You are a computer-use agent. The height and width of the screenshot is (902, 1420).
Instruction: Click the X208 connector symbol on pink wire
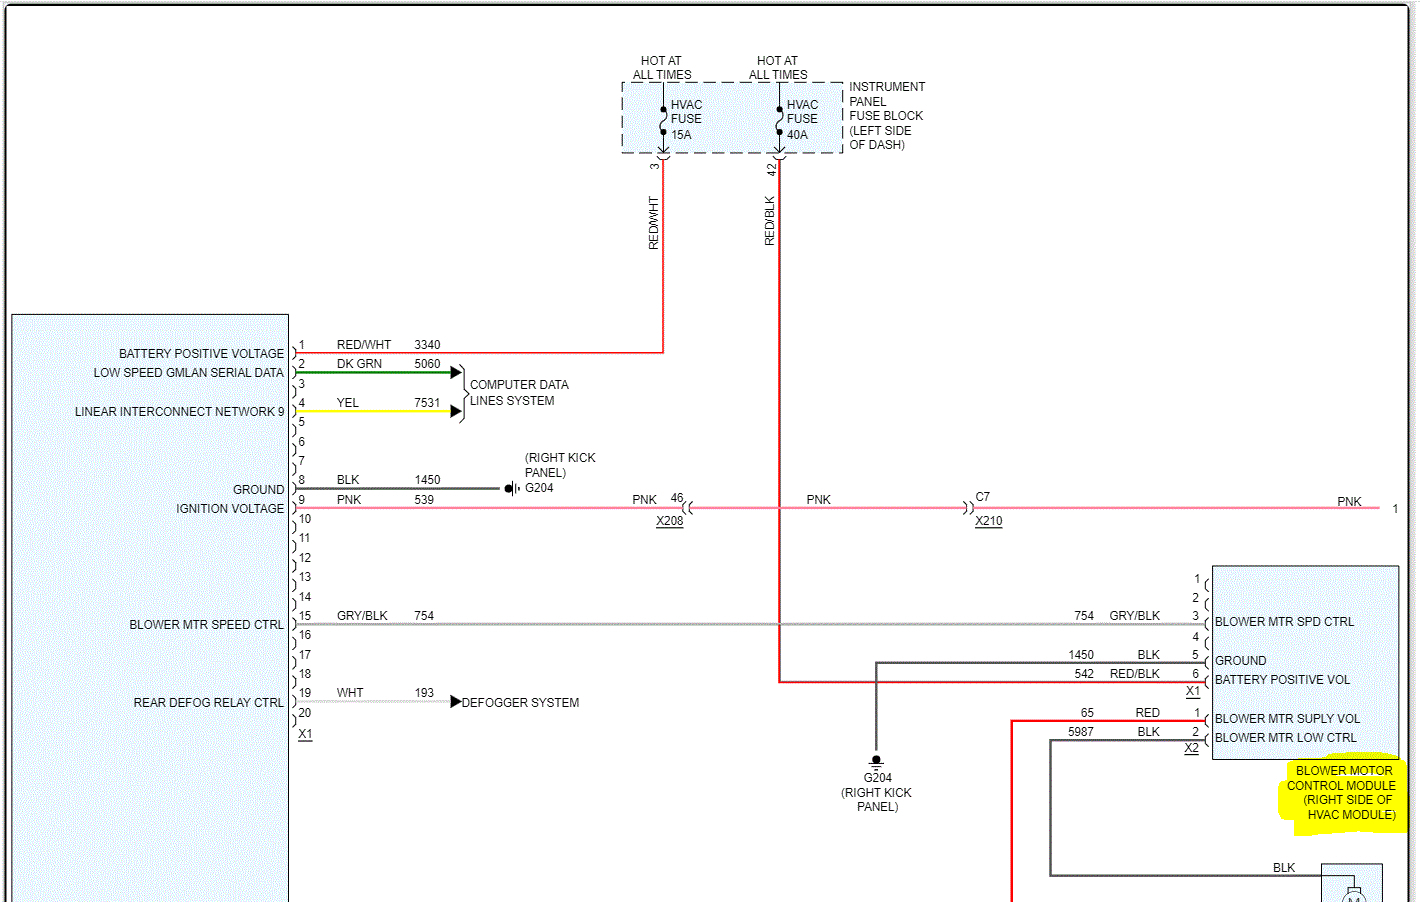coord(687,508)
